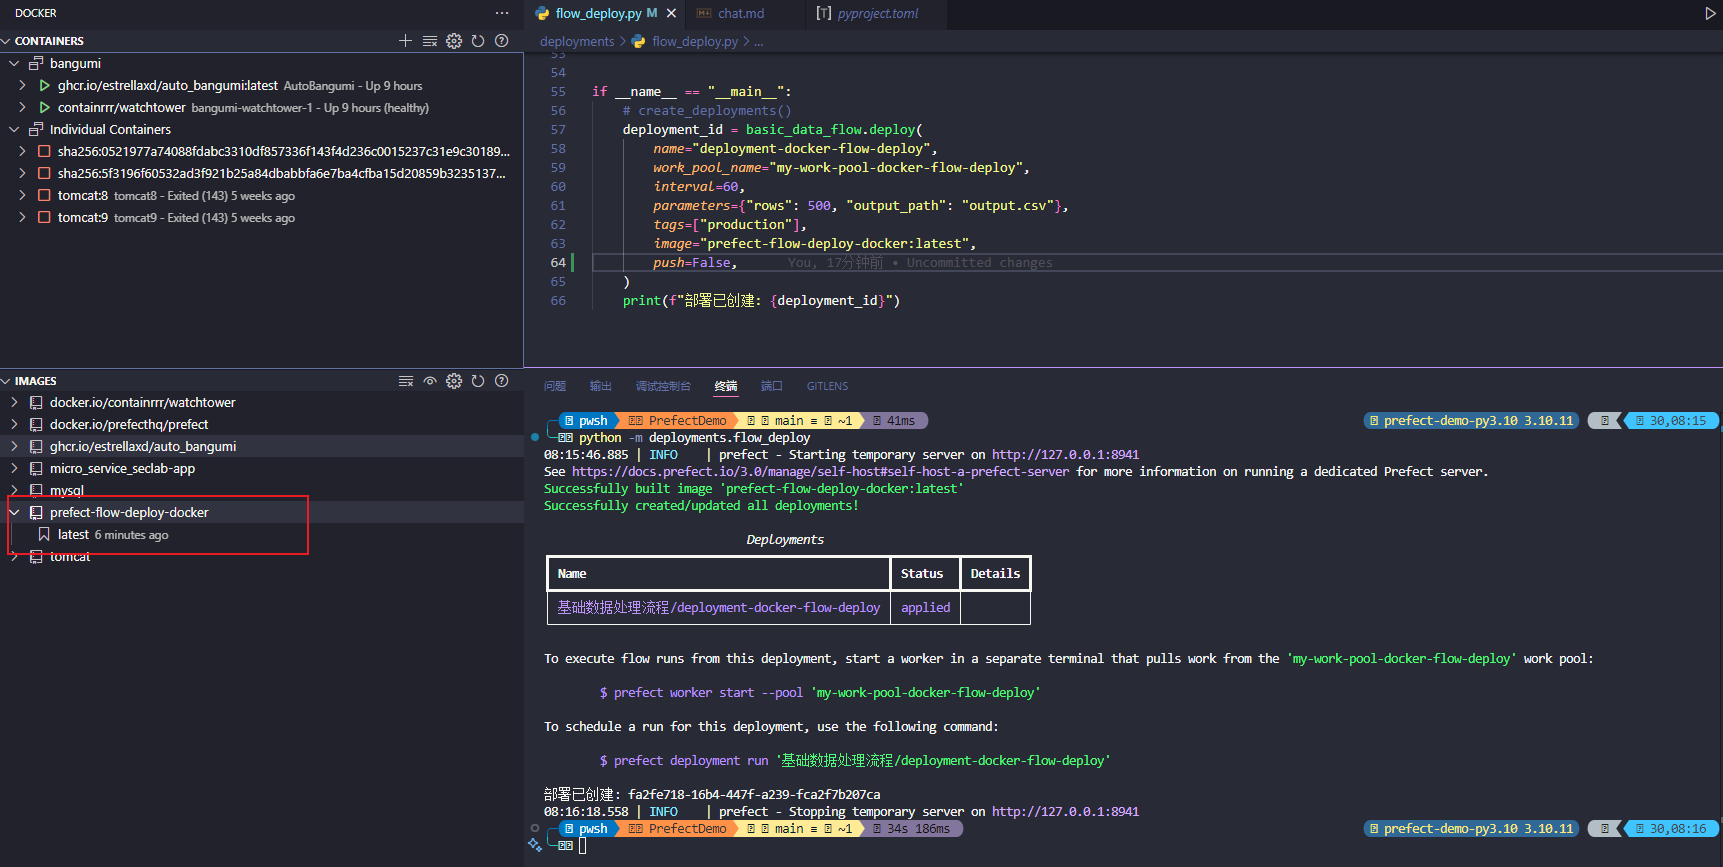The width and height of the screenshot is (1723, 867).
Task: Click running icon of auto_bangumi container
Action: click(x=44, y=86)
